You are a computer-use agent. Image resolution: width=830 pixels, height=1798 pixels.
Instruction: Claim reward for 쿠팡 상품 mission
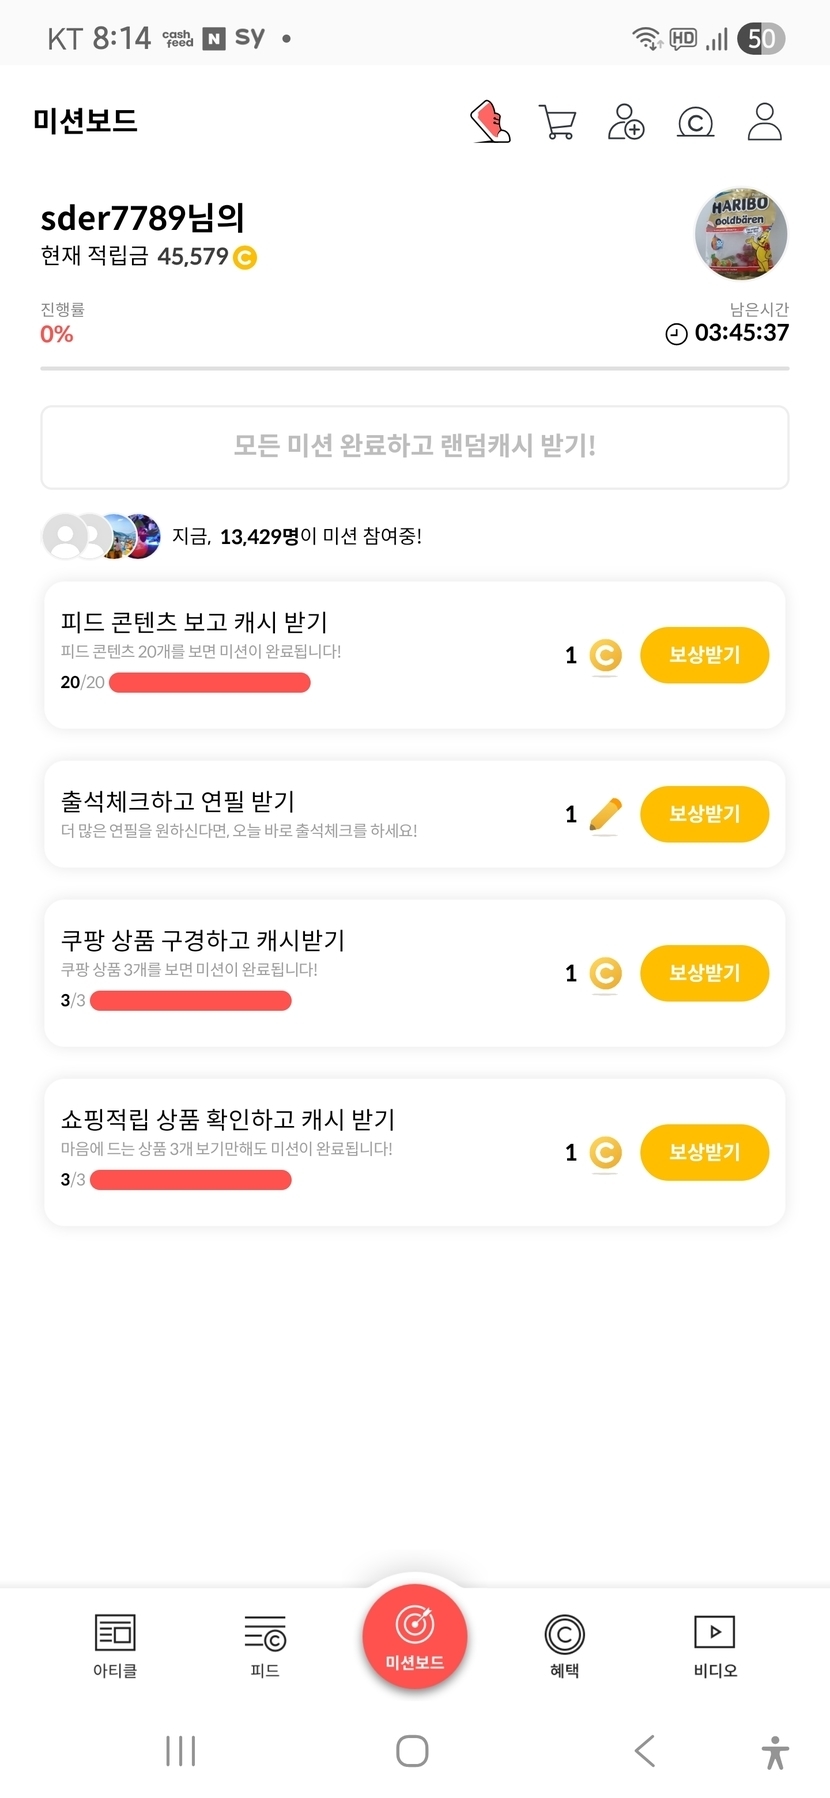pyautogui.click(x=704, y=973)
